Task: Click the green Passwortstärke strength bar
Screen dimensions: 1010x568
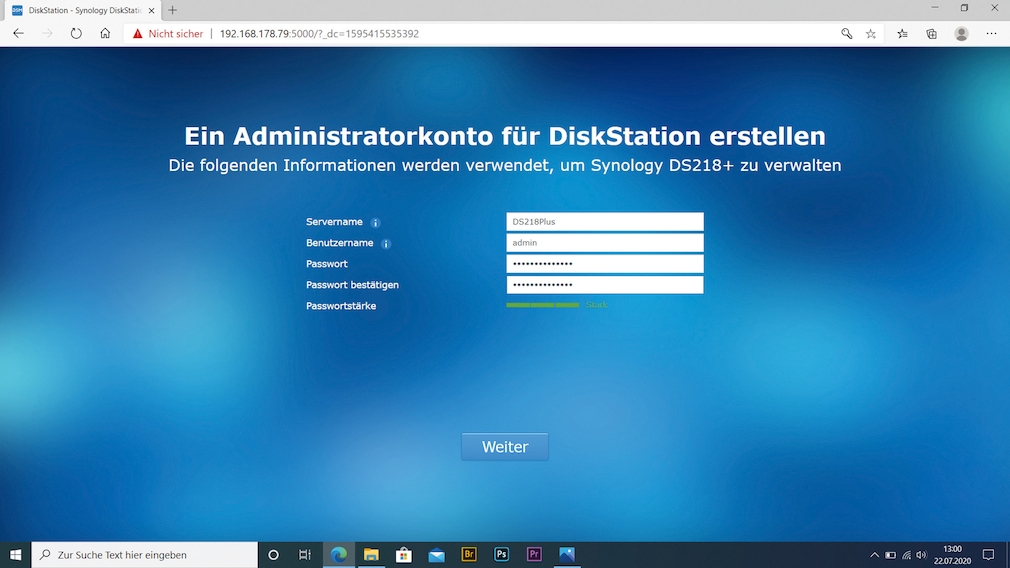Action: coord(542,305)
